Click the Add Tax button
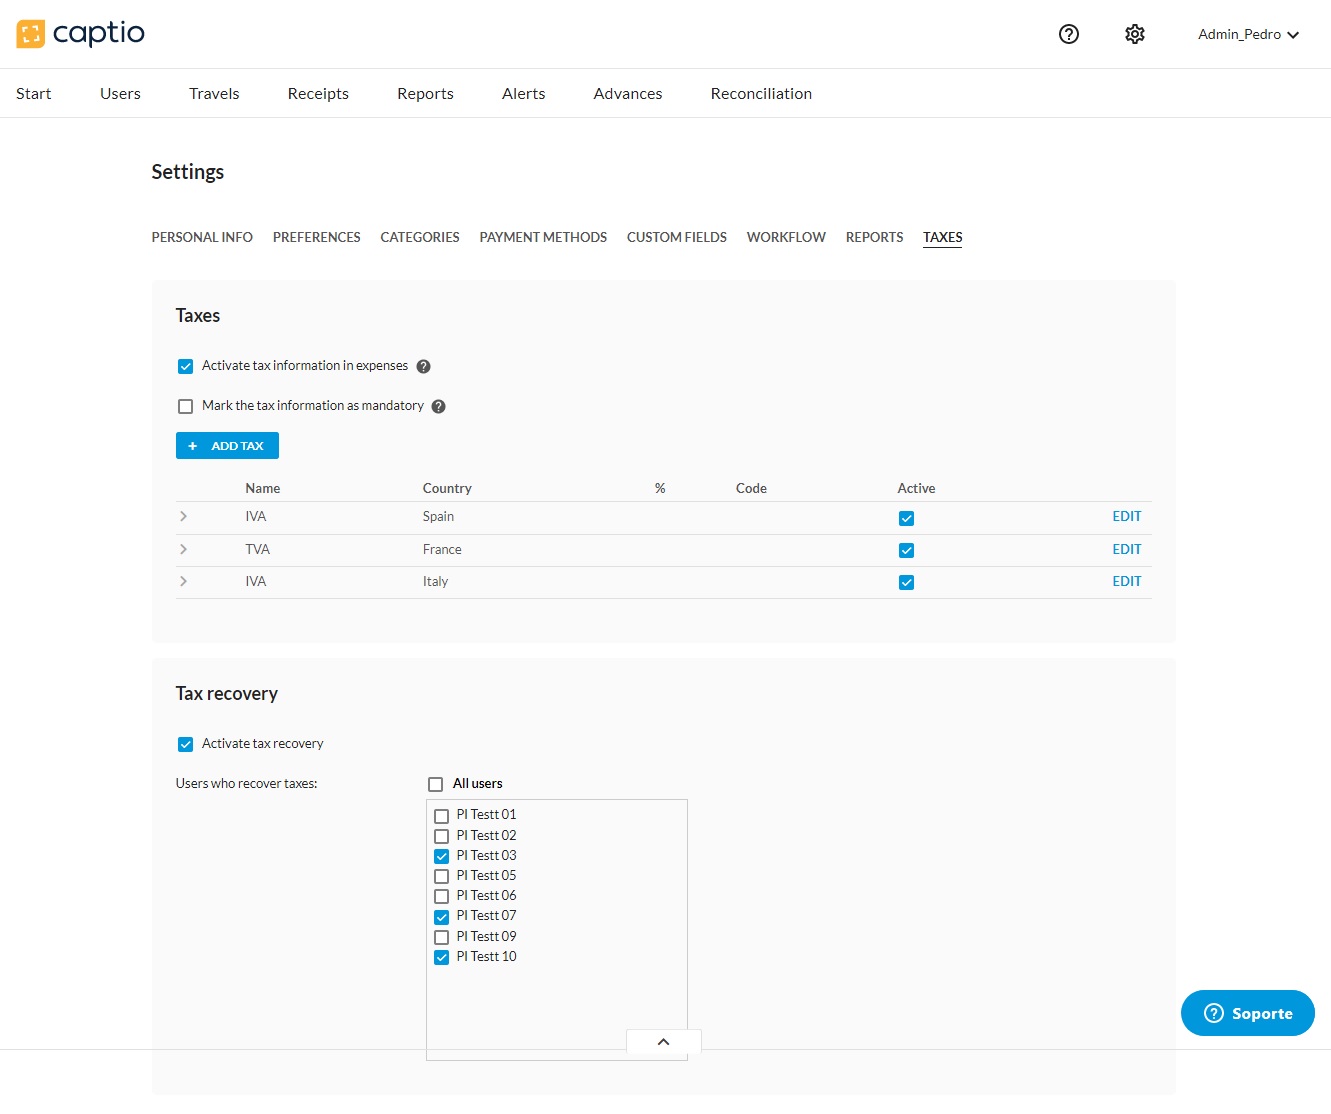Screen dimensions: 1331x1114 coord(227,446)
